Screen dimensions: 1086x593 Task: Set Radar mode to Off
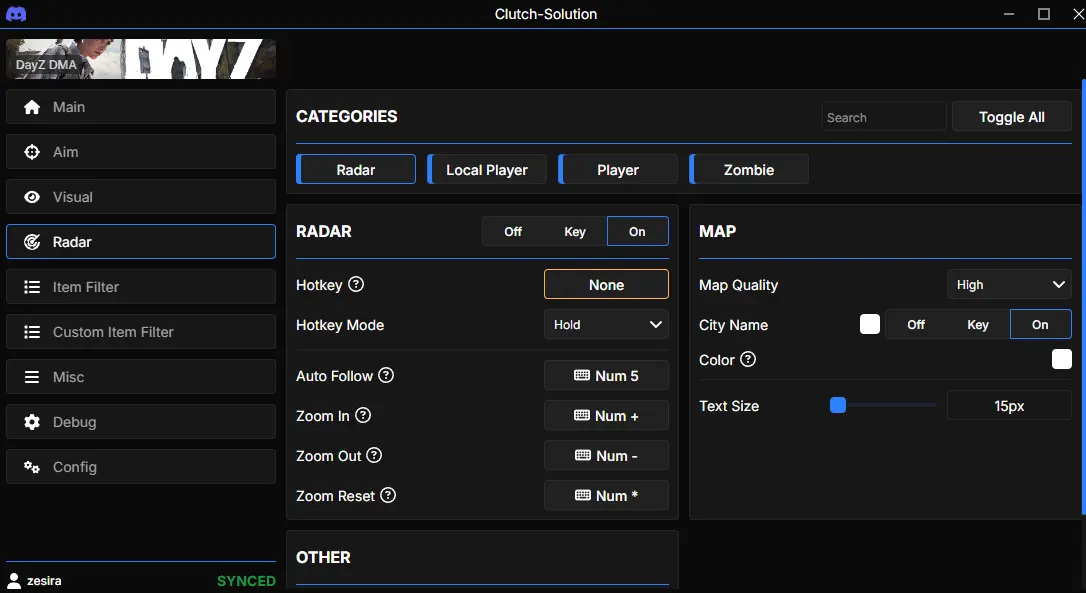(x=513, y=231)
